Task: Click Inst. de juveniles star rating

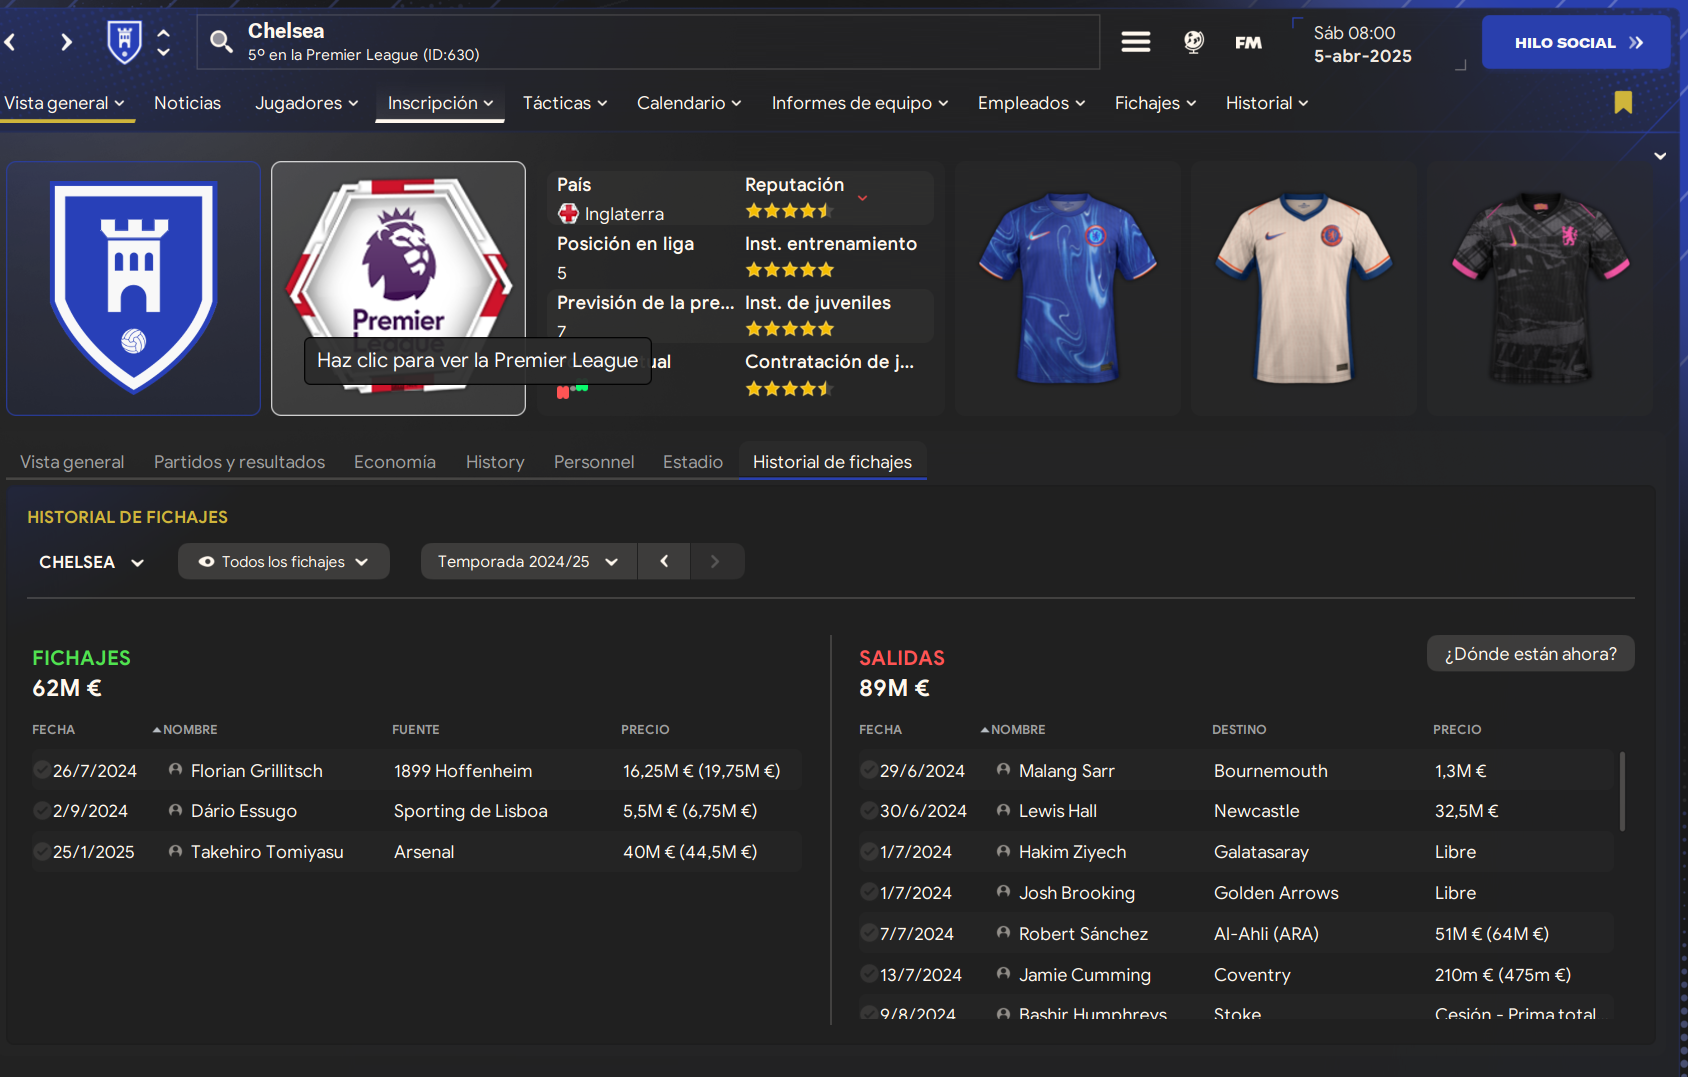Action: pyautogui.click(x=789, y=329)
